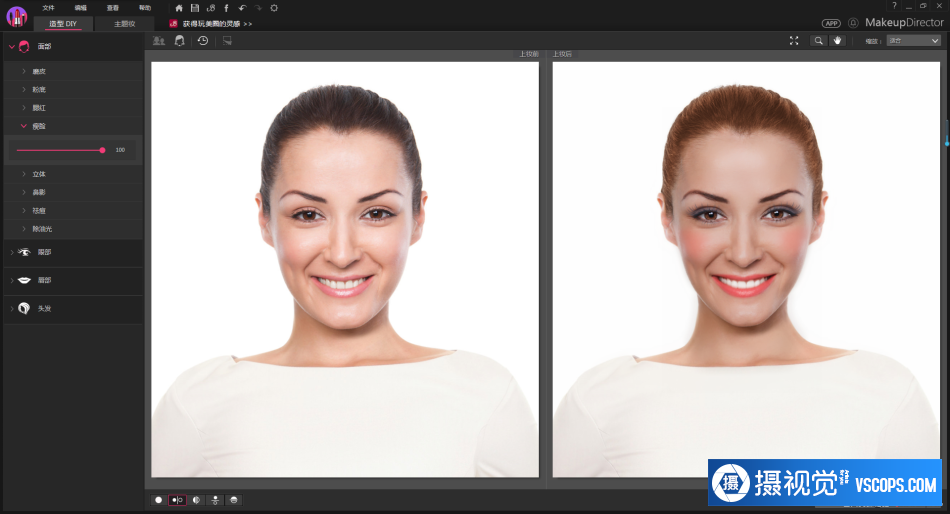
Task: Click the fit-to-screen arrows icon
Action: pyautogui.click(x=794, y=41)
